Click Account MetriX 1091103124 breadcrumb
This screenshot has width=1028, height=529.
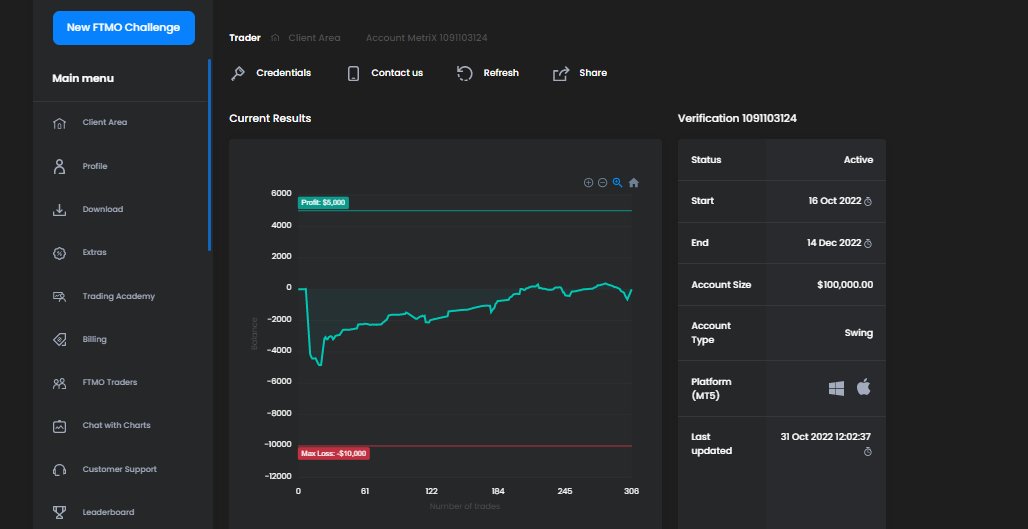[426, 38]
